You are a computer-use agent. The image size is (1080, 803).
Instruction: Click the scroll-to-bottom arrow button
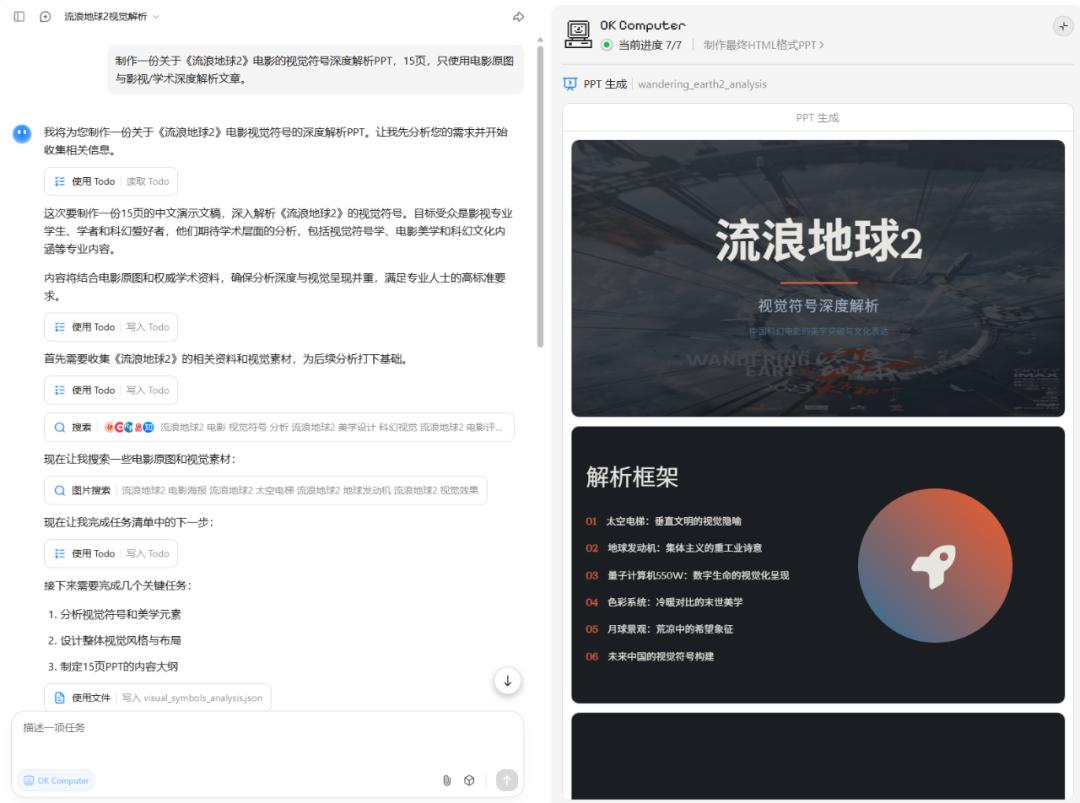(x=507, y=681)
